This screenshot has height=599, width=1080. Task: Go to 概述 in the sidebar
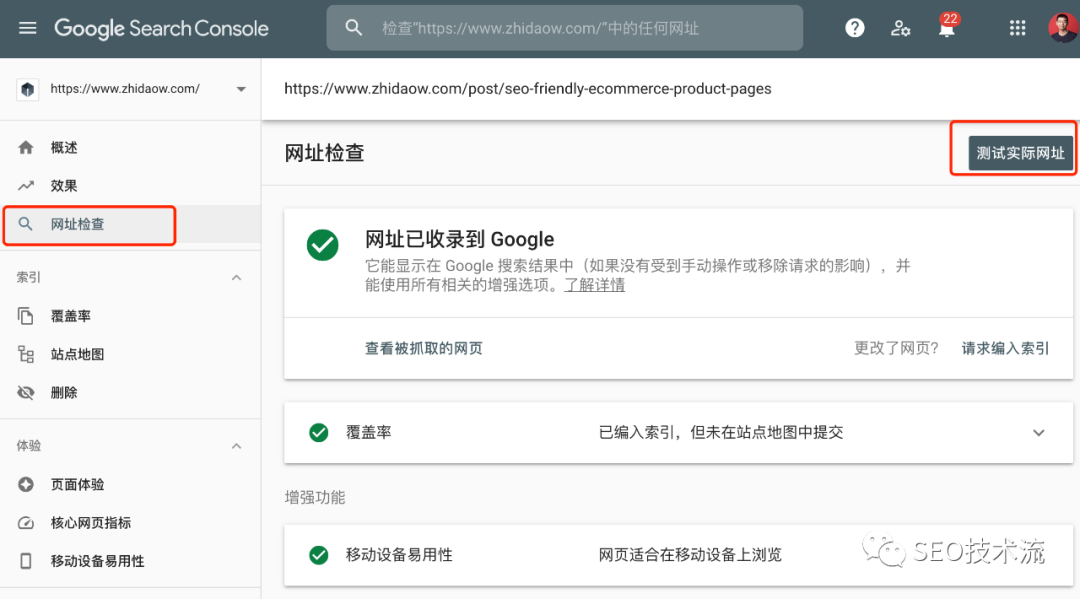(x=64, y=148)
